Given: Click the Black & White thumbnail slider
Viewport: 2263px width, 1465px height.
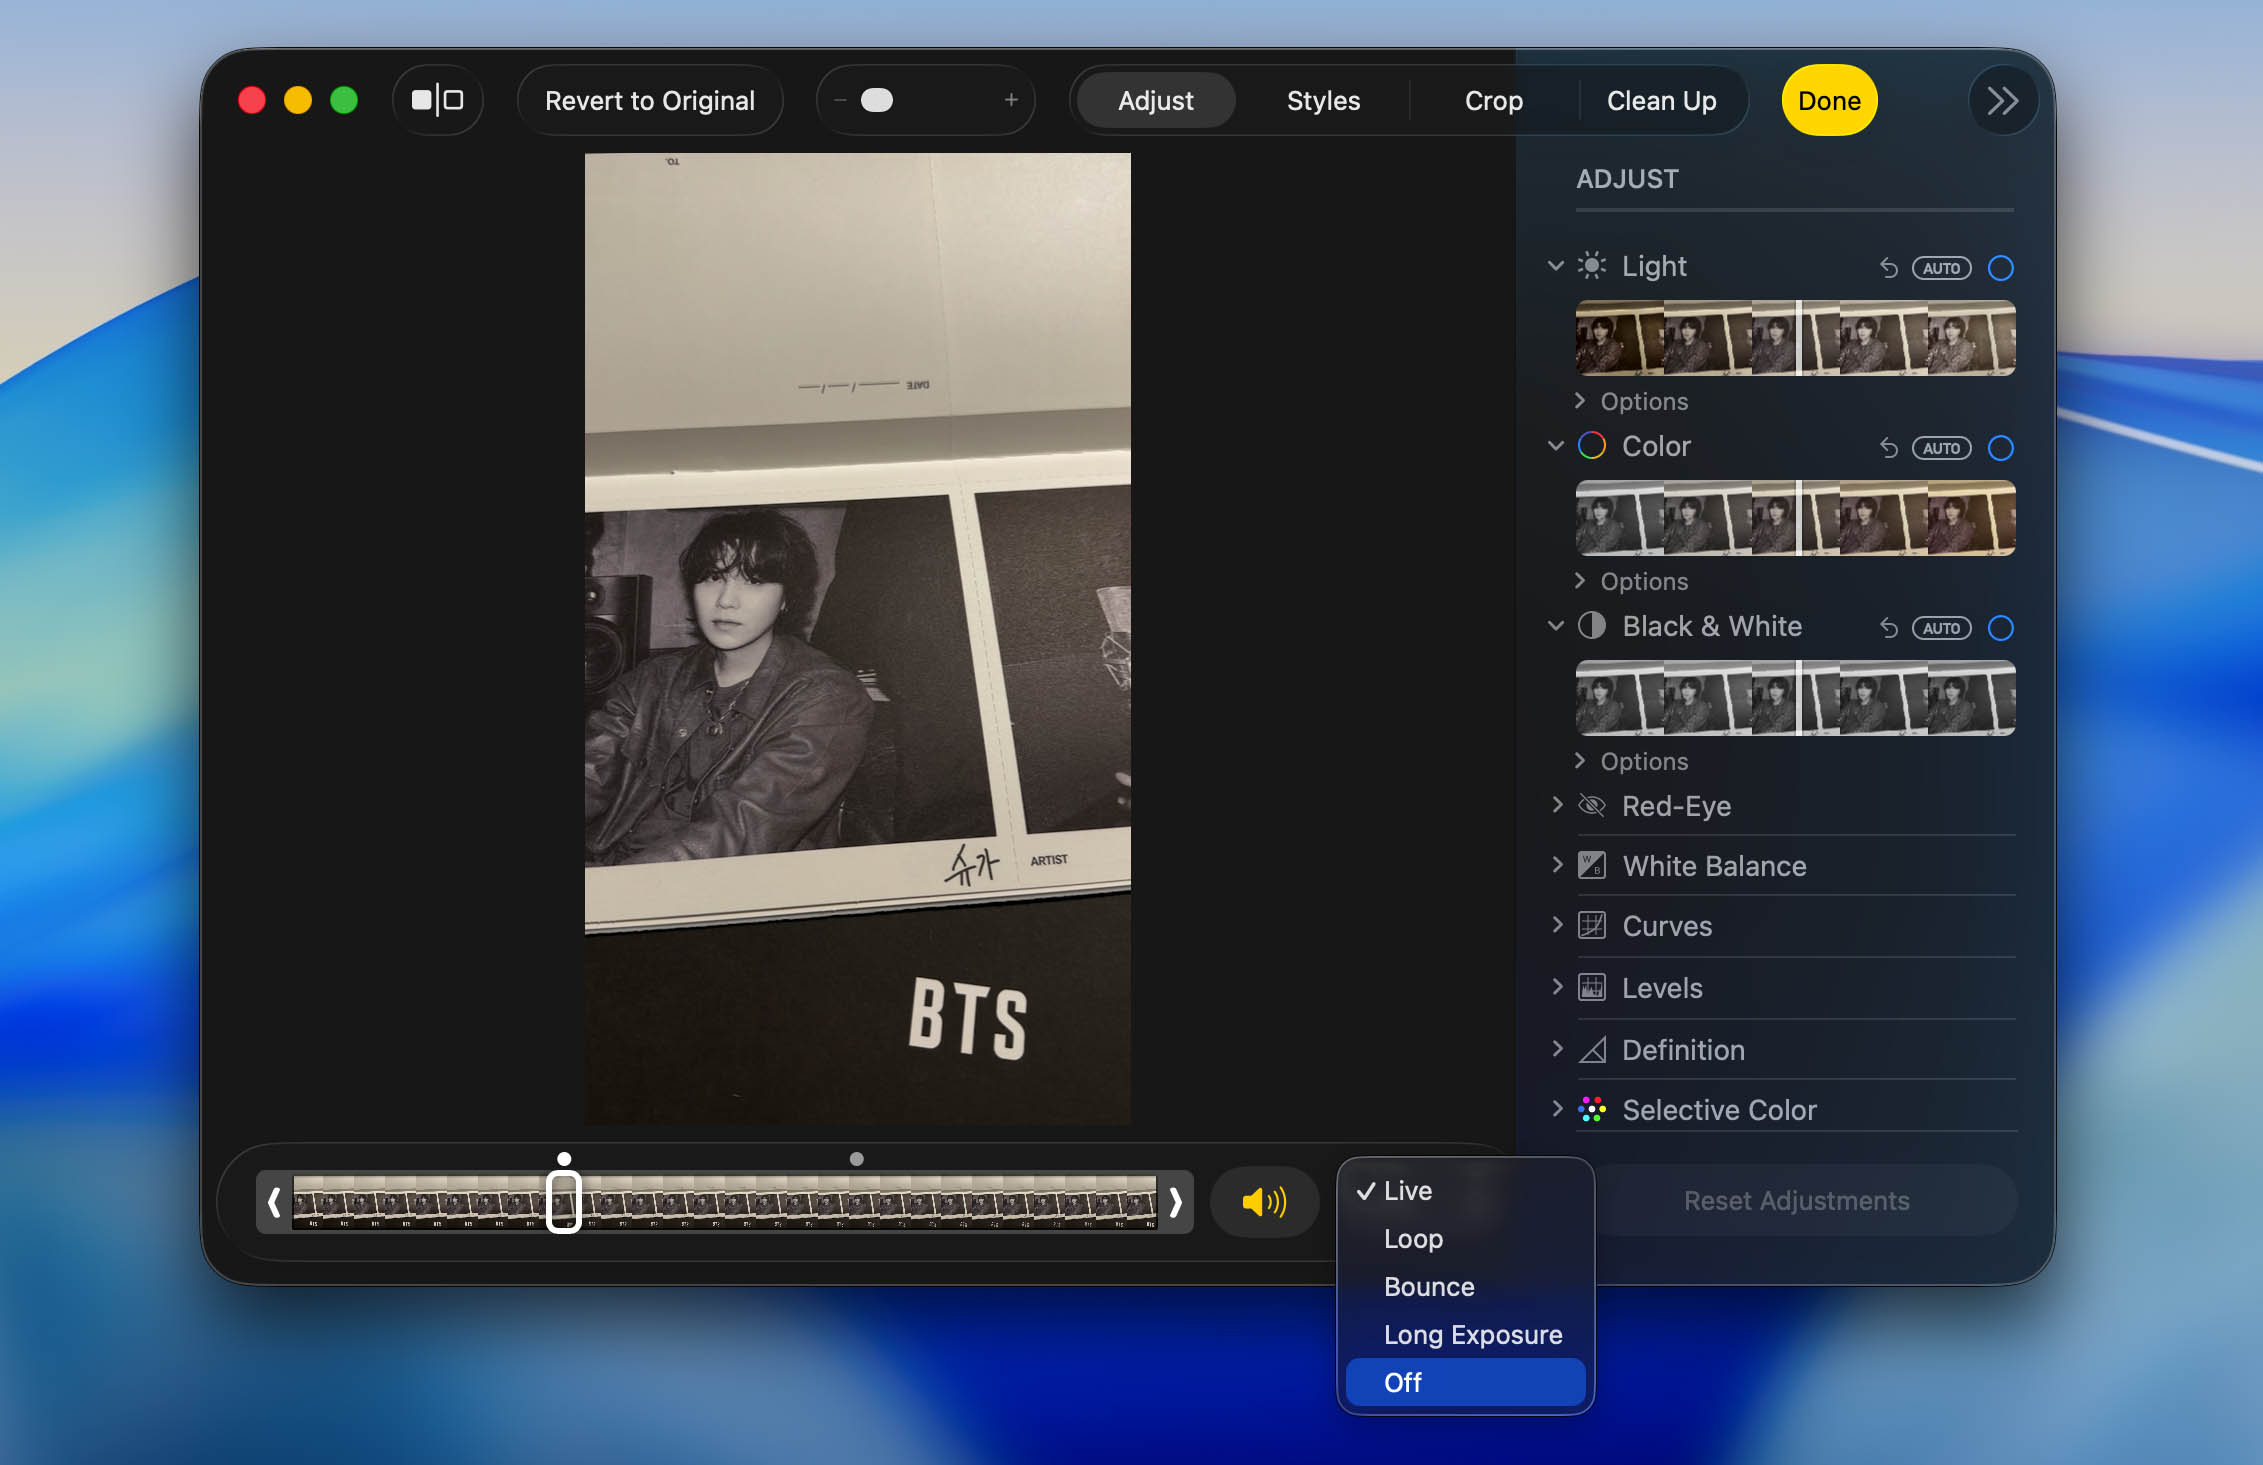Looking at the screenshot, I should point(1796,698).
